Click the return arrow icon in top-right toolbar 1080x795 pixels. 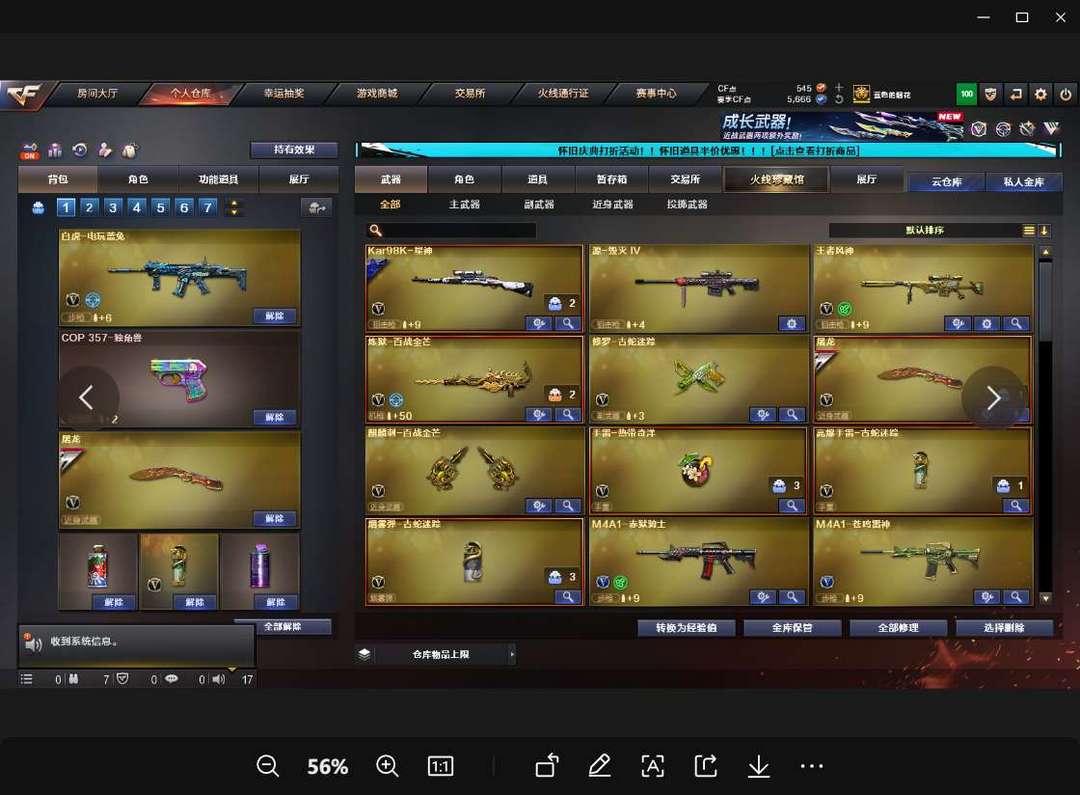tap(1016, 94)
